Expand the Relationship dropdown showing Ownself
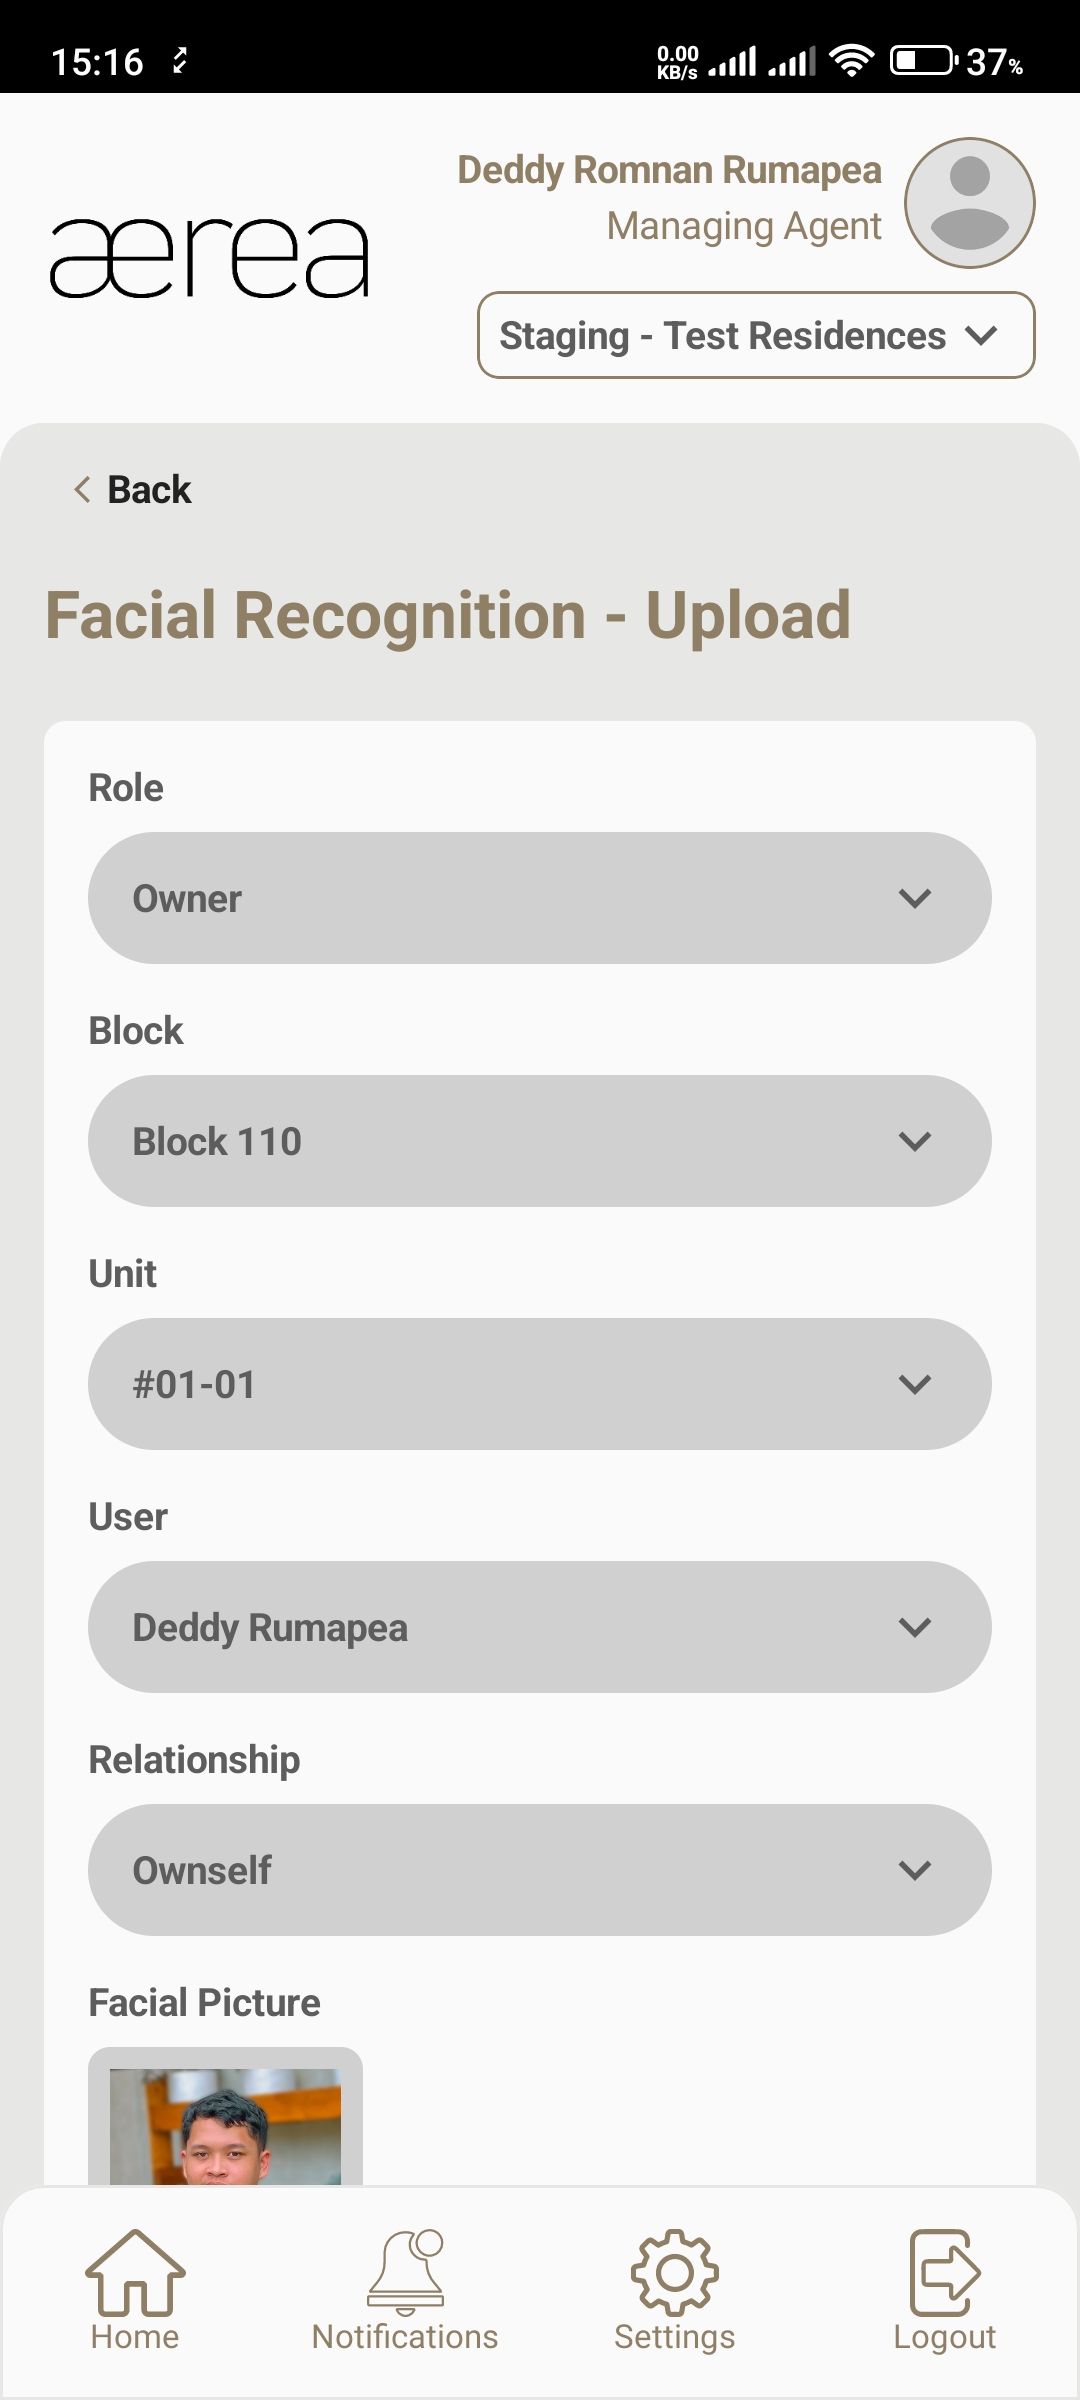Screen dimensions: 1080x2400 540,1870
